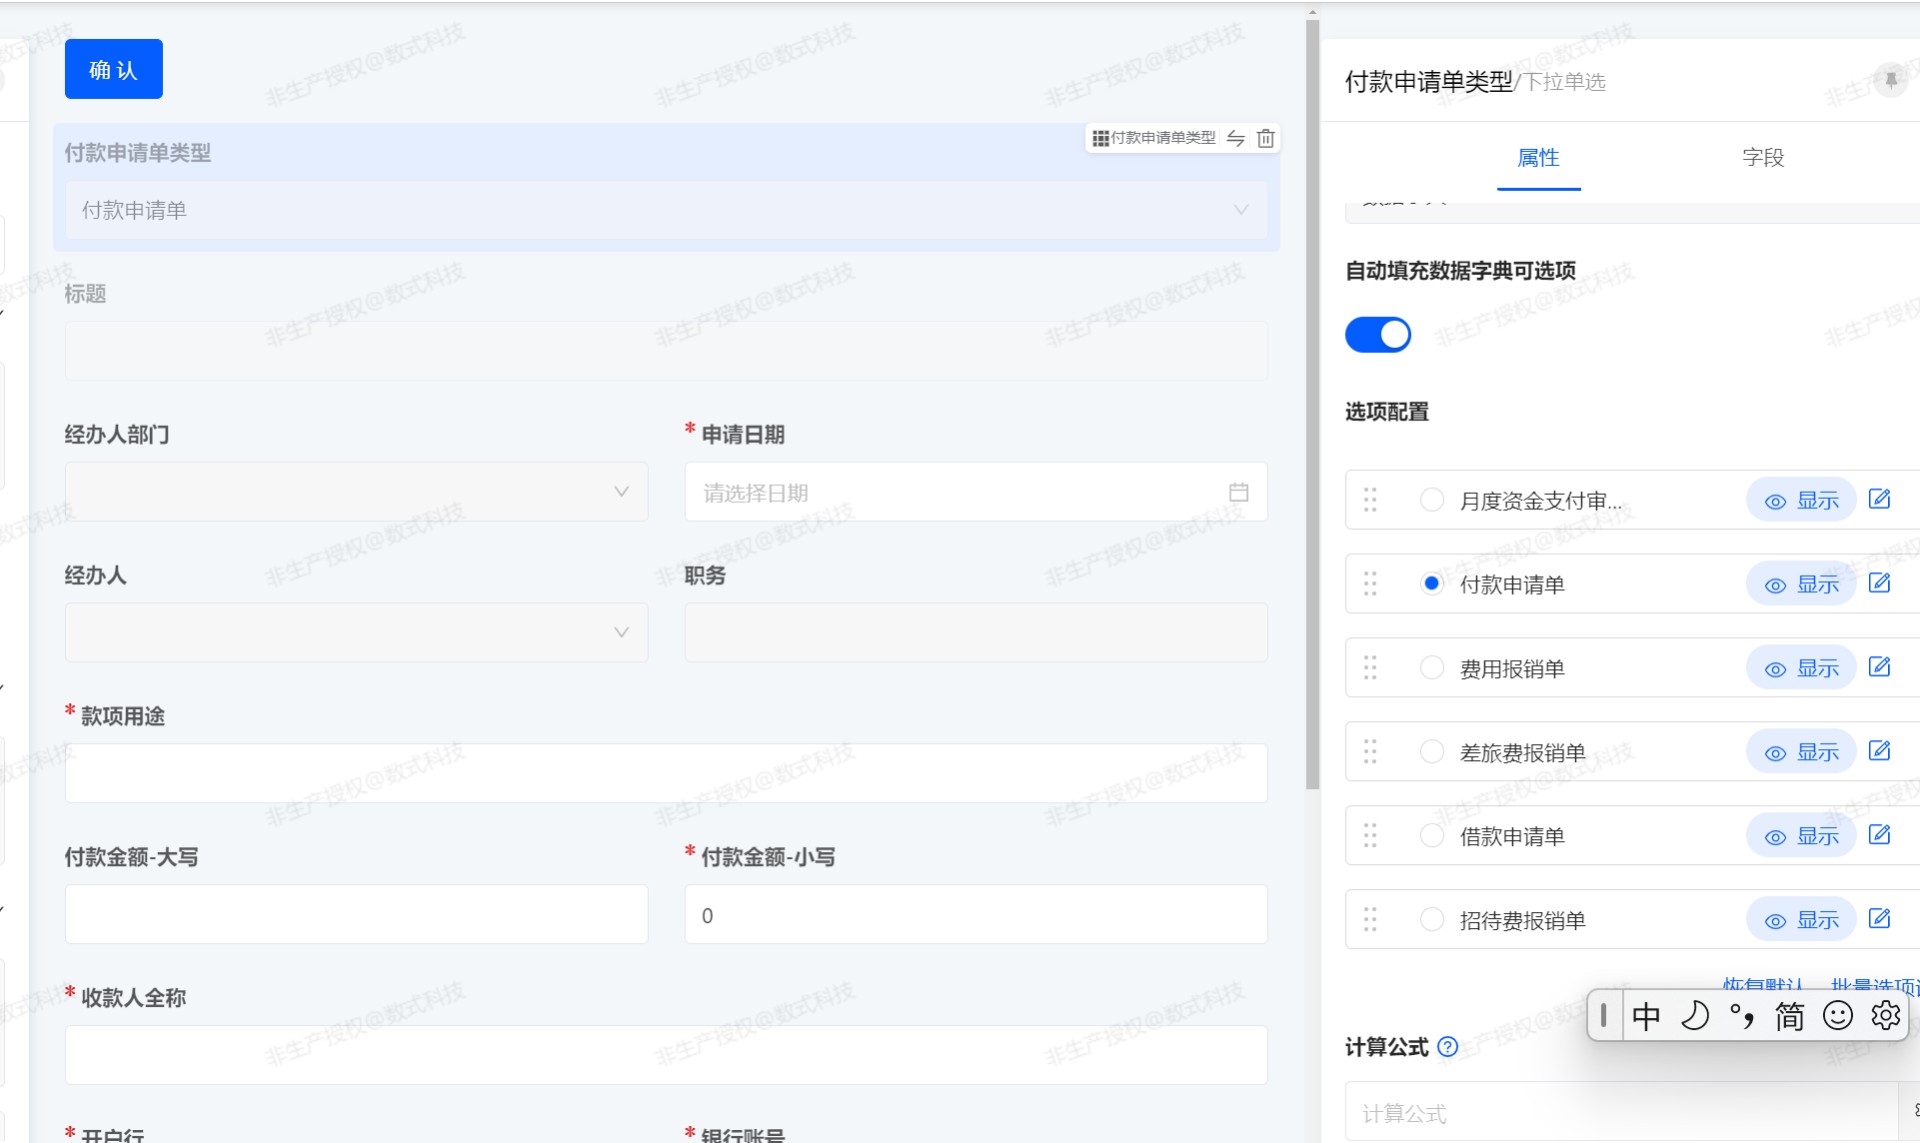
Task: Expand the 经办人部门 dropdown
Action: (x=356, y=492)
